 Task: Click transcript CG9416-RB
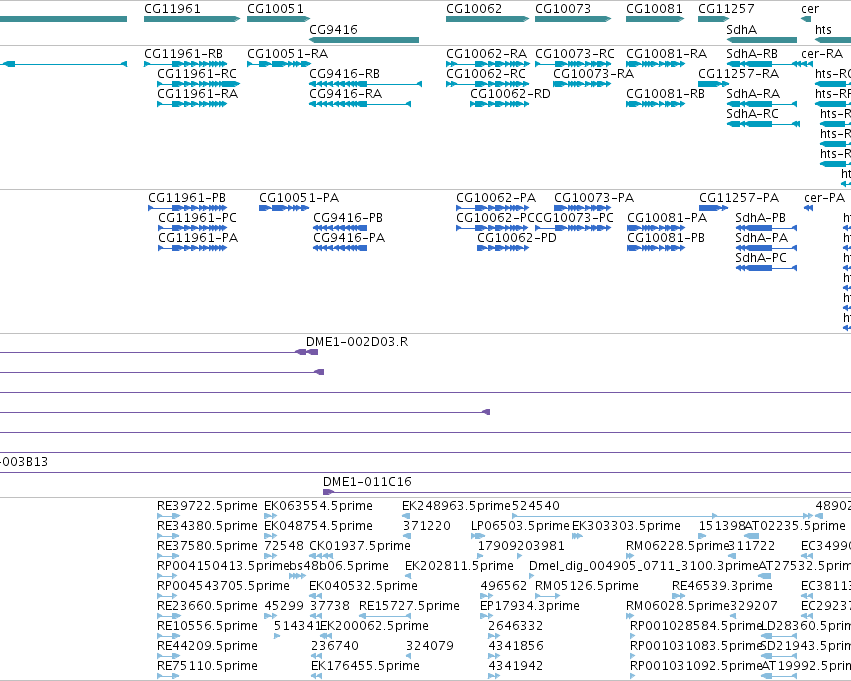[365, 84]
